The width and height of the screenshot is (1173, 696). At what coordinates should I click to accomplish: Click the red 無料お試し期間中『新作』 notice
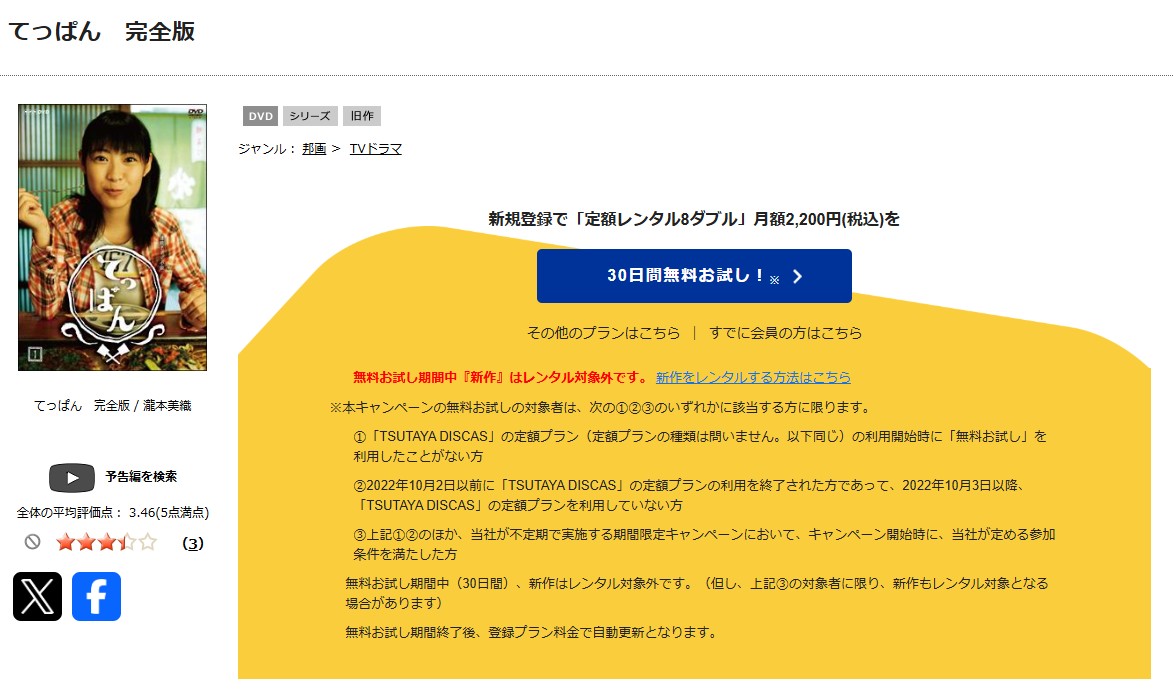pyautogui.click(x=500, y=377)
